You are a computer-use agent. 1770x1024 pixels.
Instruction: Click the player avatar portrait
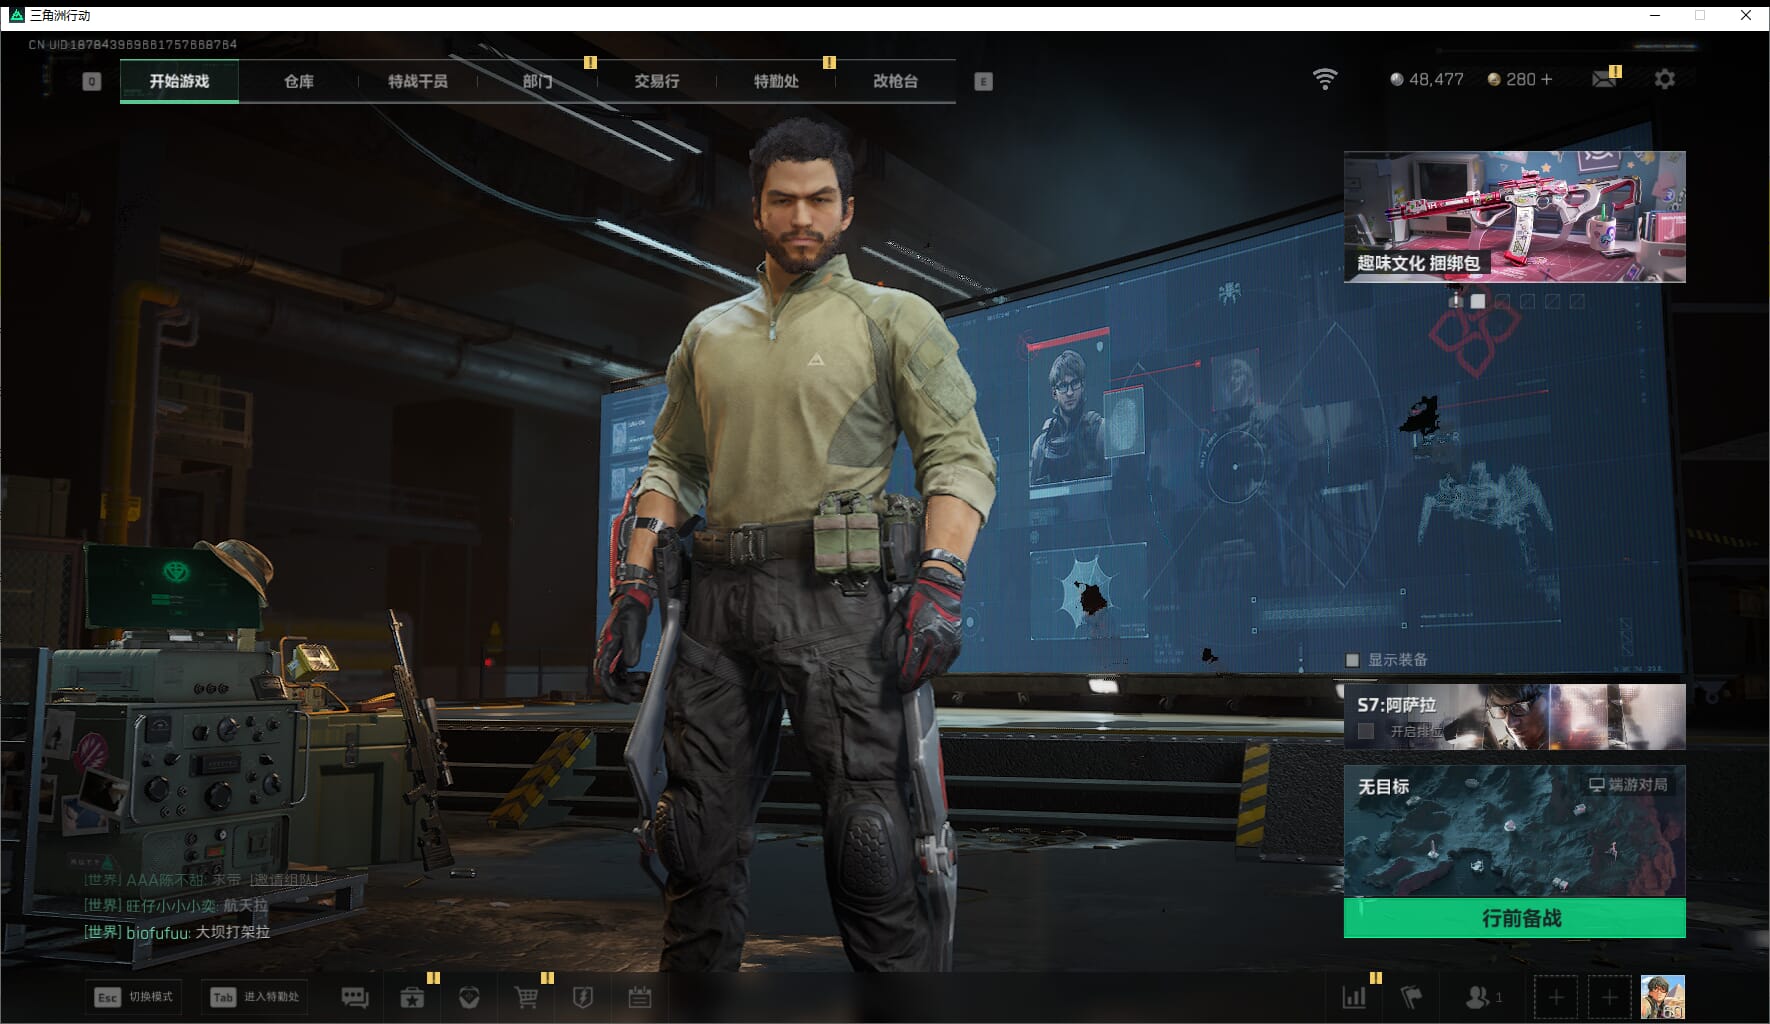click(x=1663, y=997)
